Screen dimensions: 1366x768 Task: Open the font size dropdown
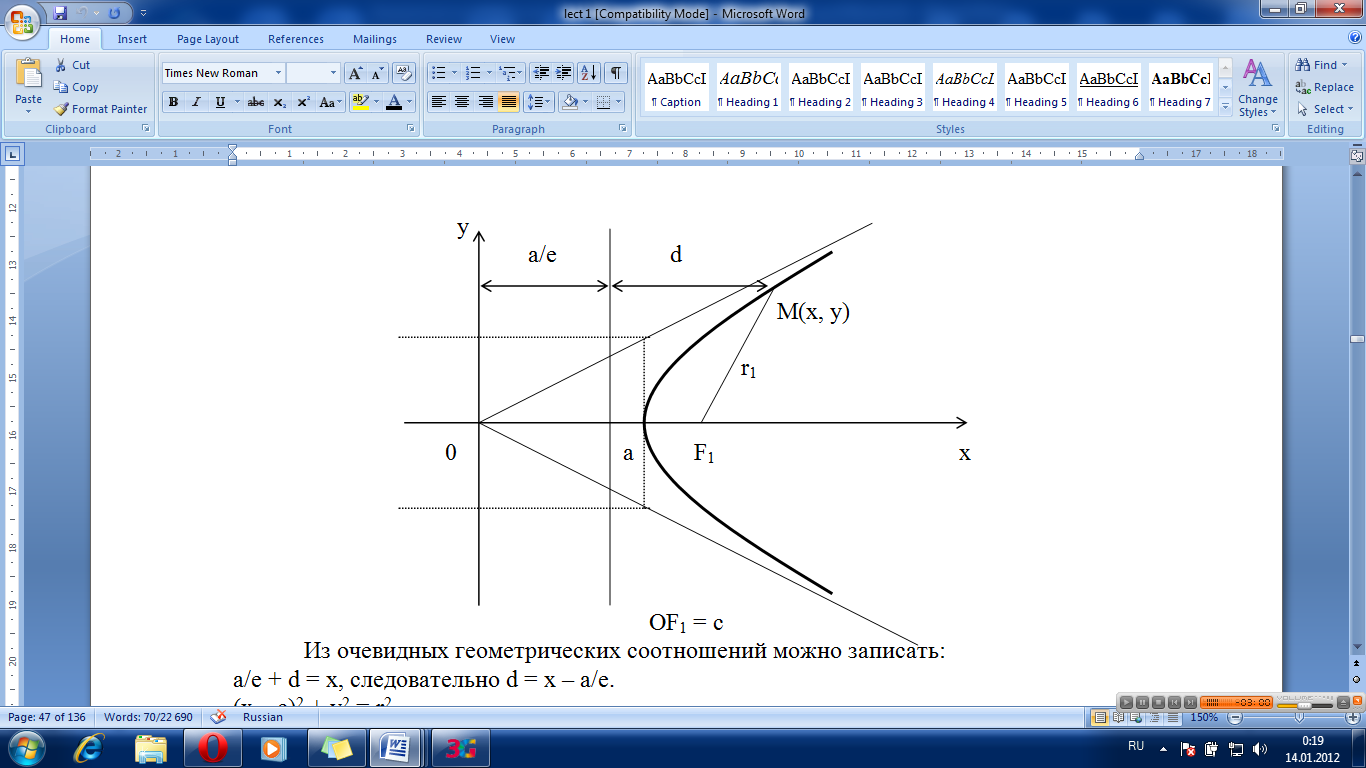click(x=334, y=73)
